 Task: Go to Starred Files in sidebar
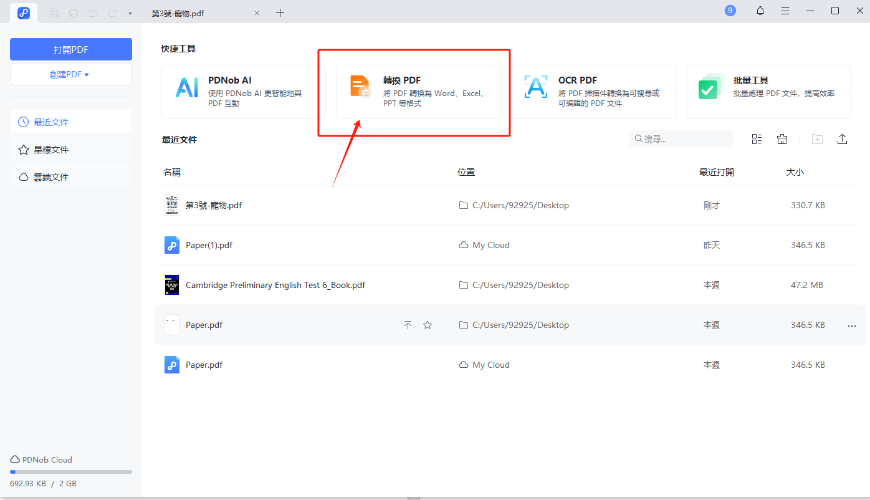coord(71,150)
